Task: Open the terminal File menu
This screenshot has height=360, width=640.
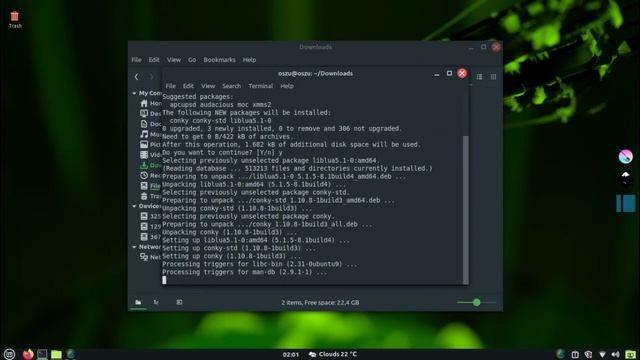Action: pos(171,86)
